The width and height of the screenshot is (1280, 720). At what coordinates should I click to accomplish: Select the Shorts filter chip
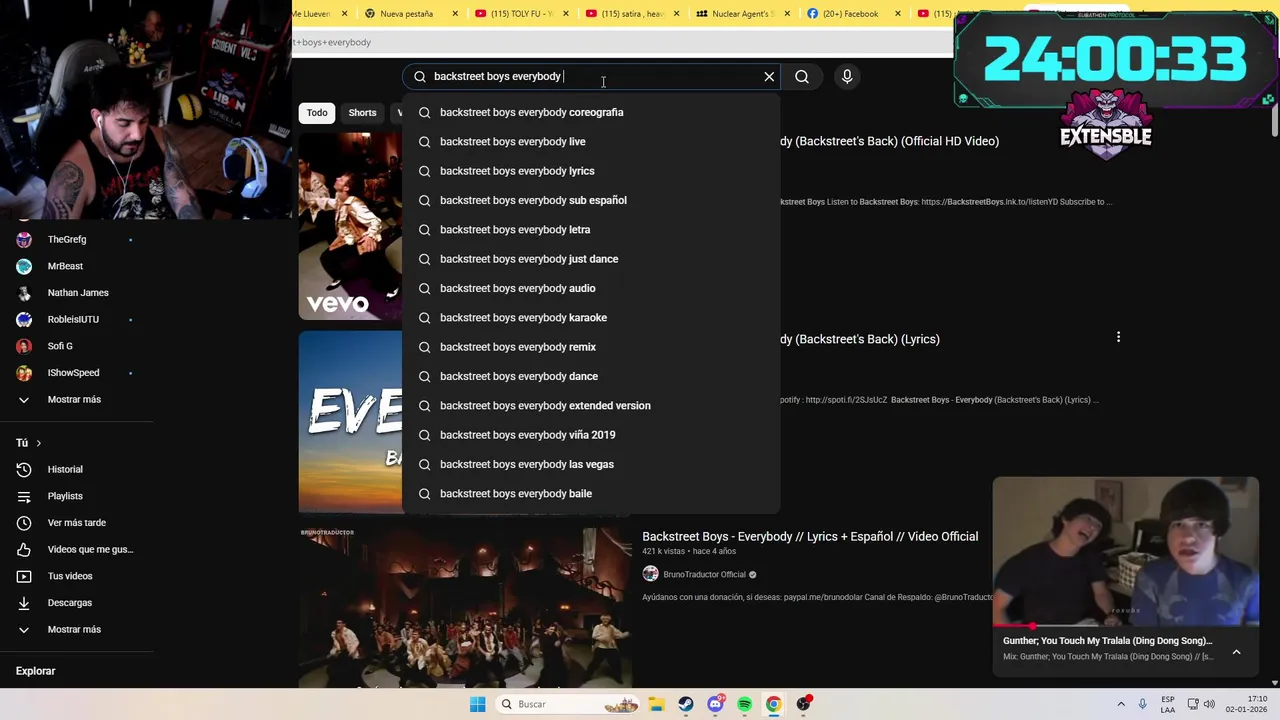click(362, 113)
